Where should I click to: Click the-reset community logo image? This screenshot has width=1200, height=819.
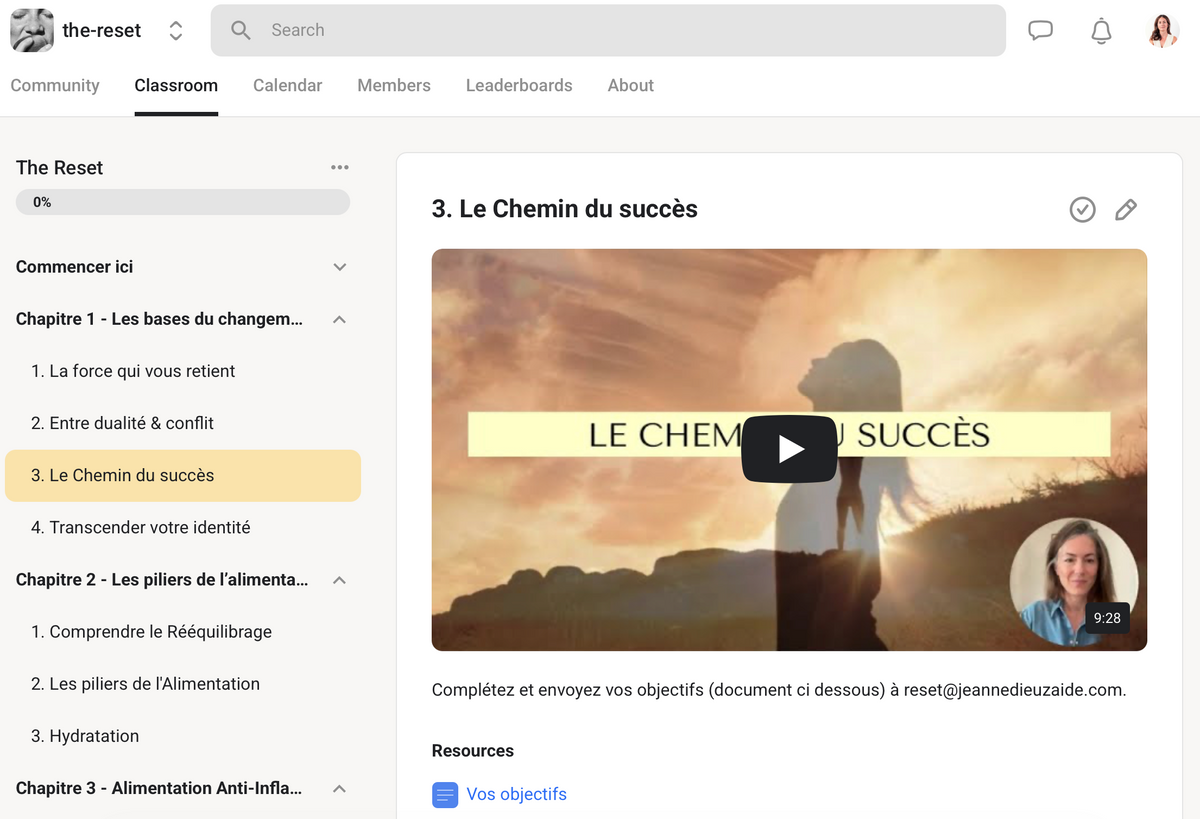click(x=32, y=30)
